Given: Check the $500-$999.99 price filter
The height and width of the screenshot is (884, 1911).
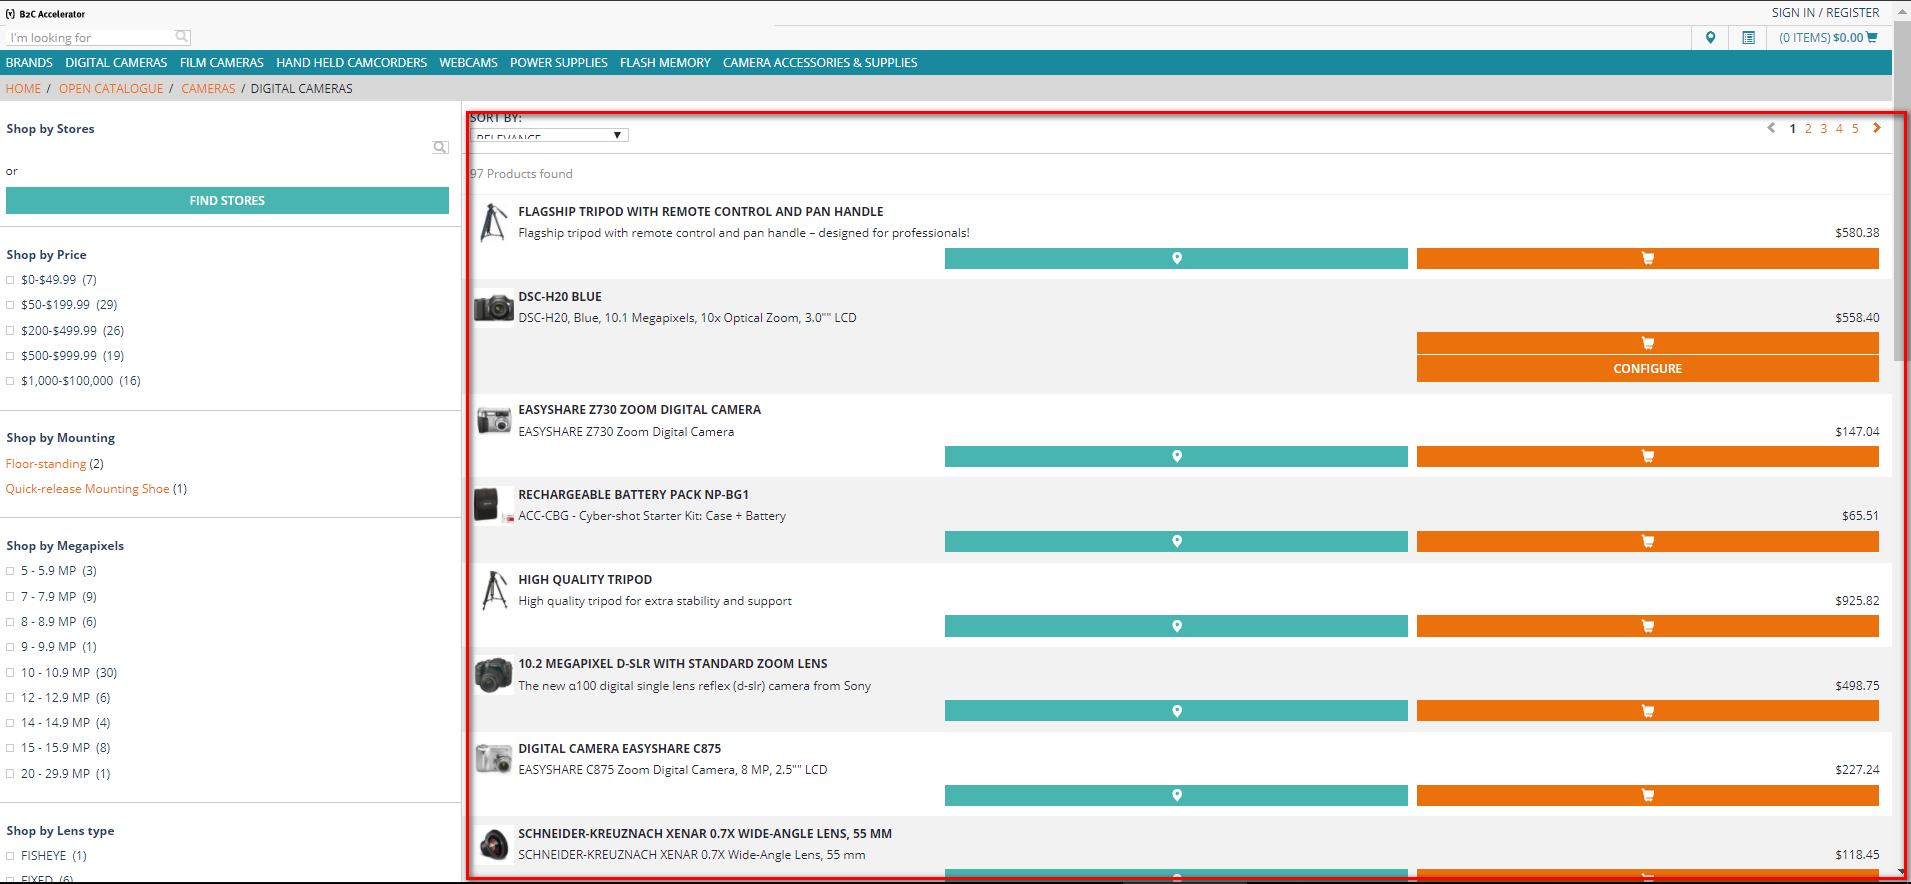Looking at the screenshot, I should coord(10,356).
